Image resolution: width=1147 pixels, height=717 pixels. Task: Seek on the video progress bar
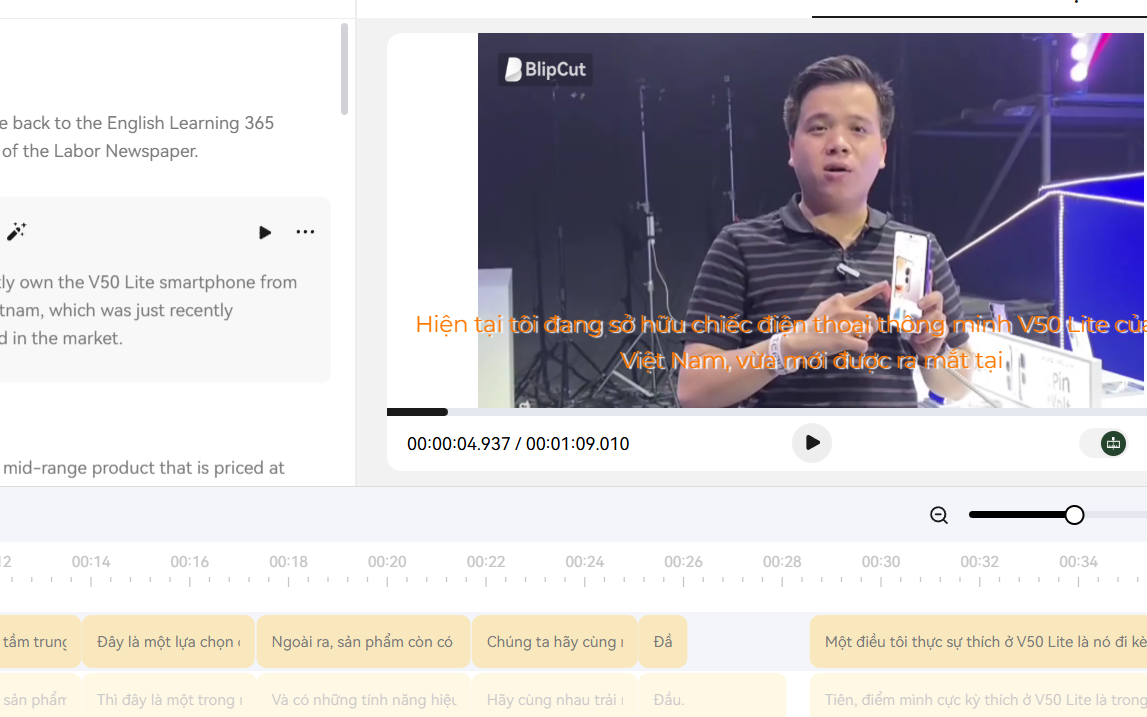(767, 412)
